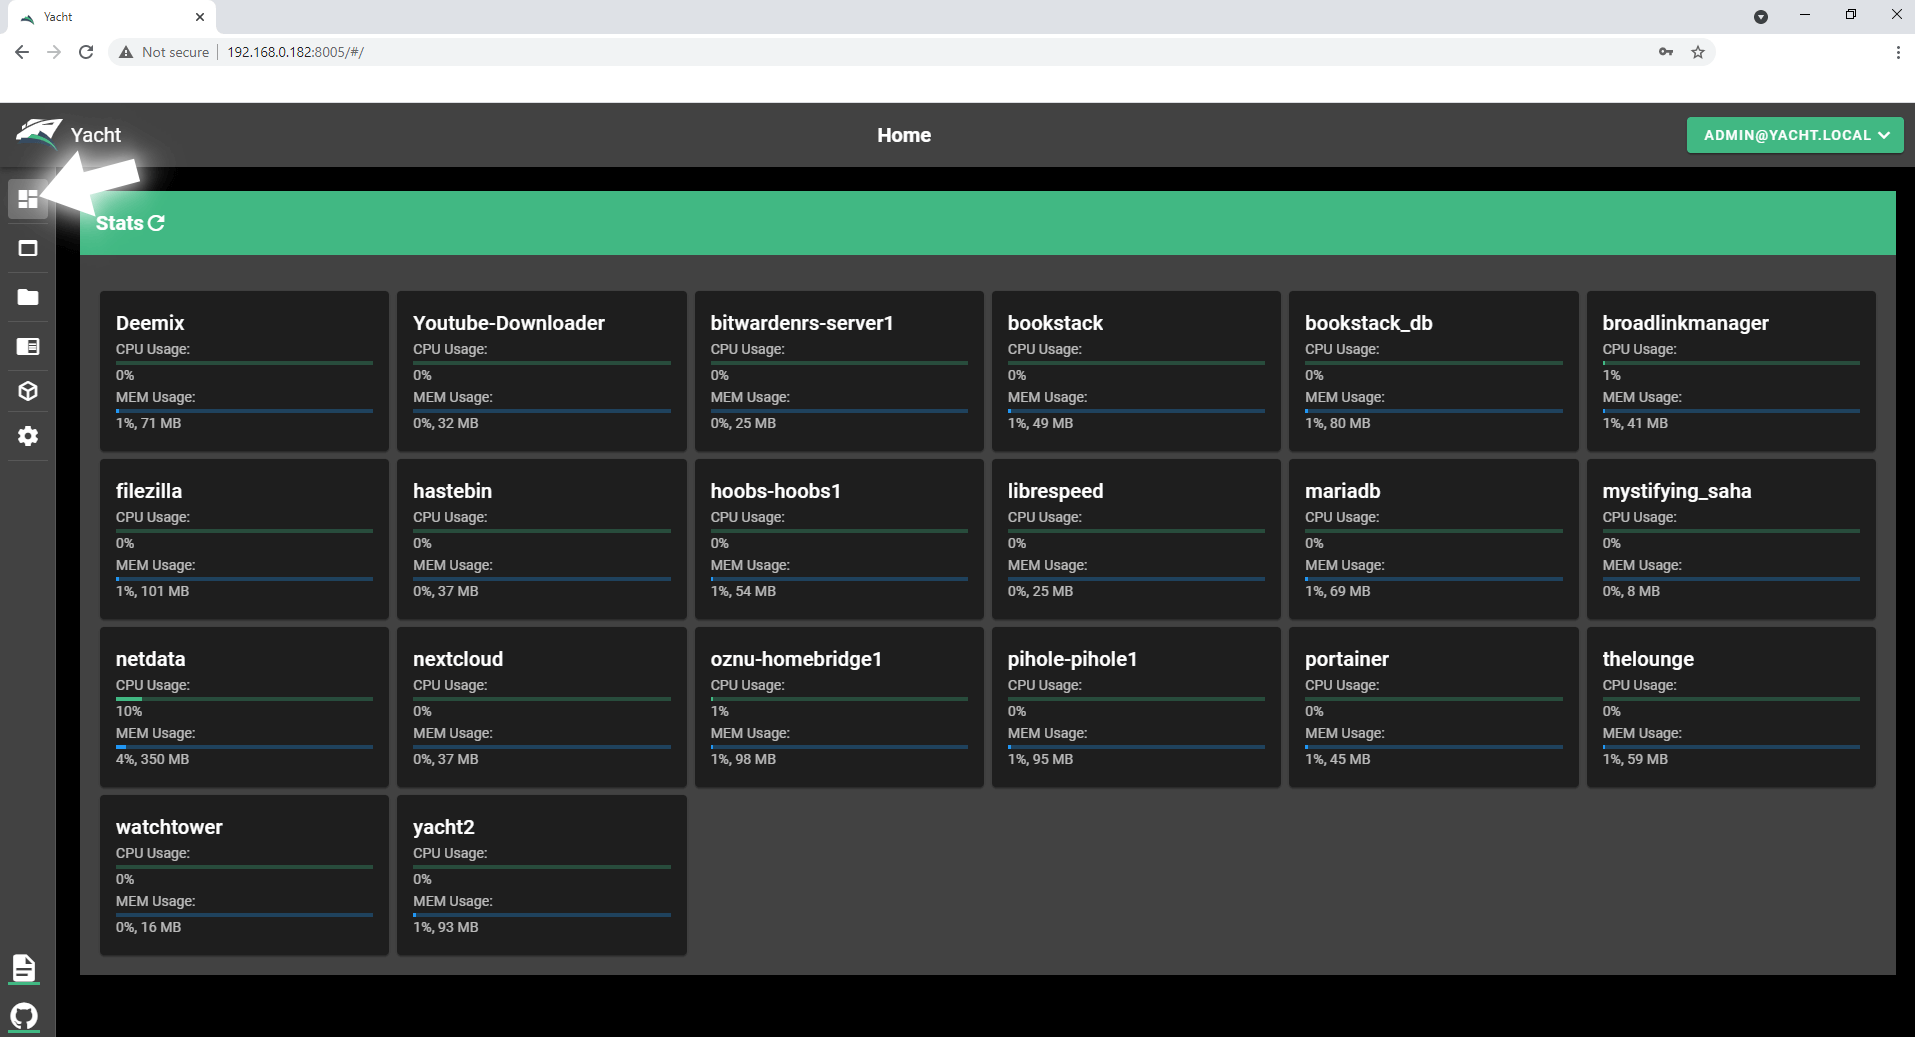Click yacht2's 1%, 93 MB value

[x=445, y=927]
